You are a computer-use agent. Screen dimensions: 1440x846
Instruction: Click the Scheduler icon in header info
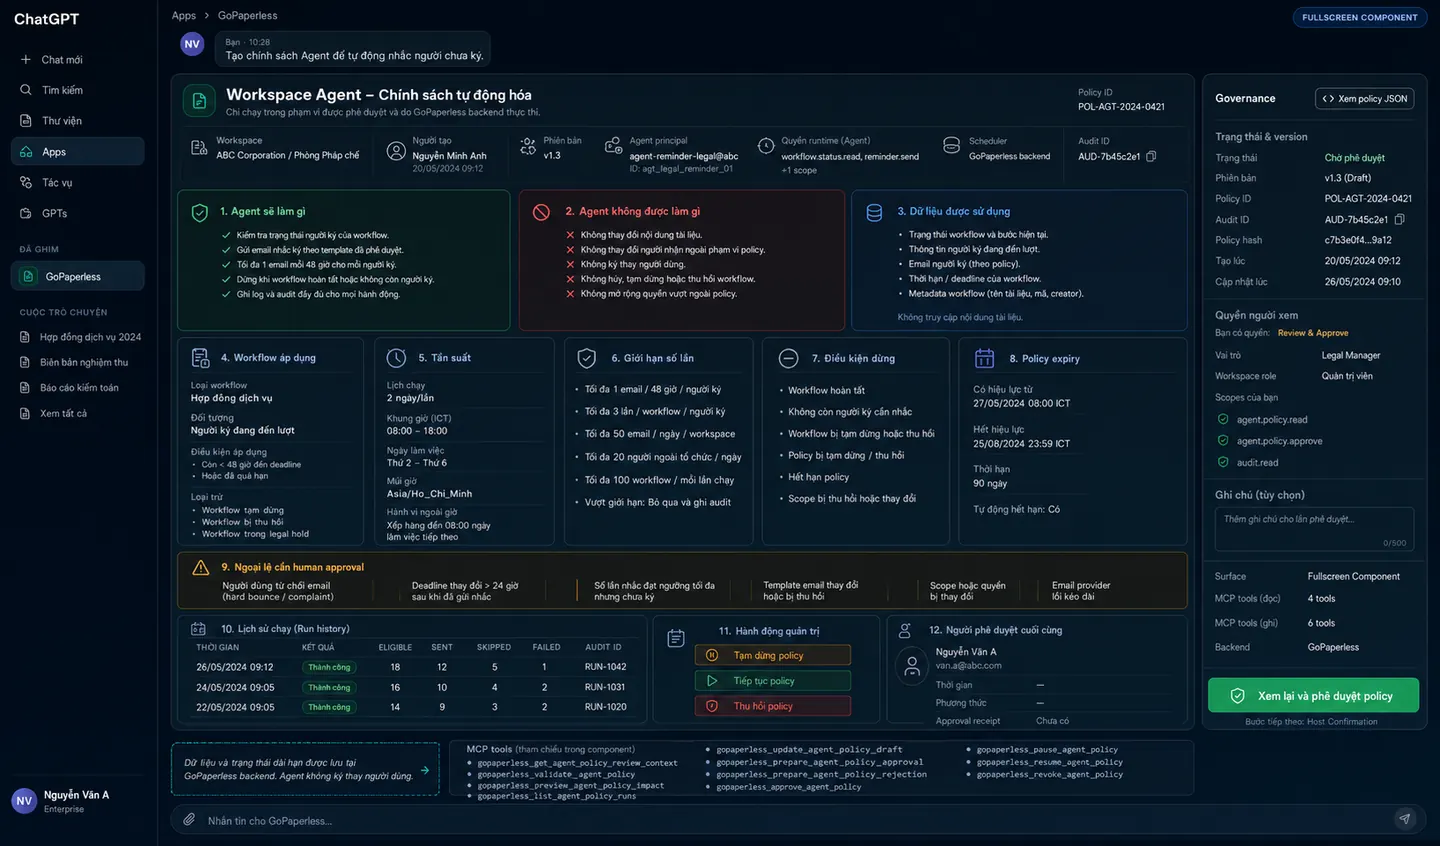pyautogui.click(x=952, y=146)
